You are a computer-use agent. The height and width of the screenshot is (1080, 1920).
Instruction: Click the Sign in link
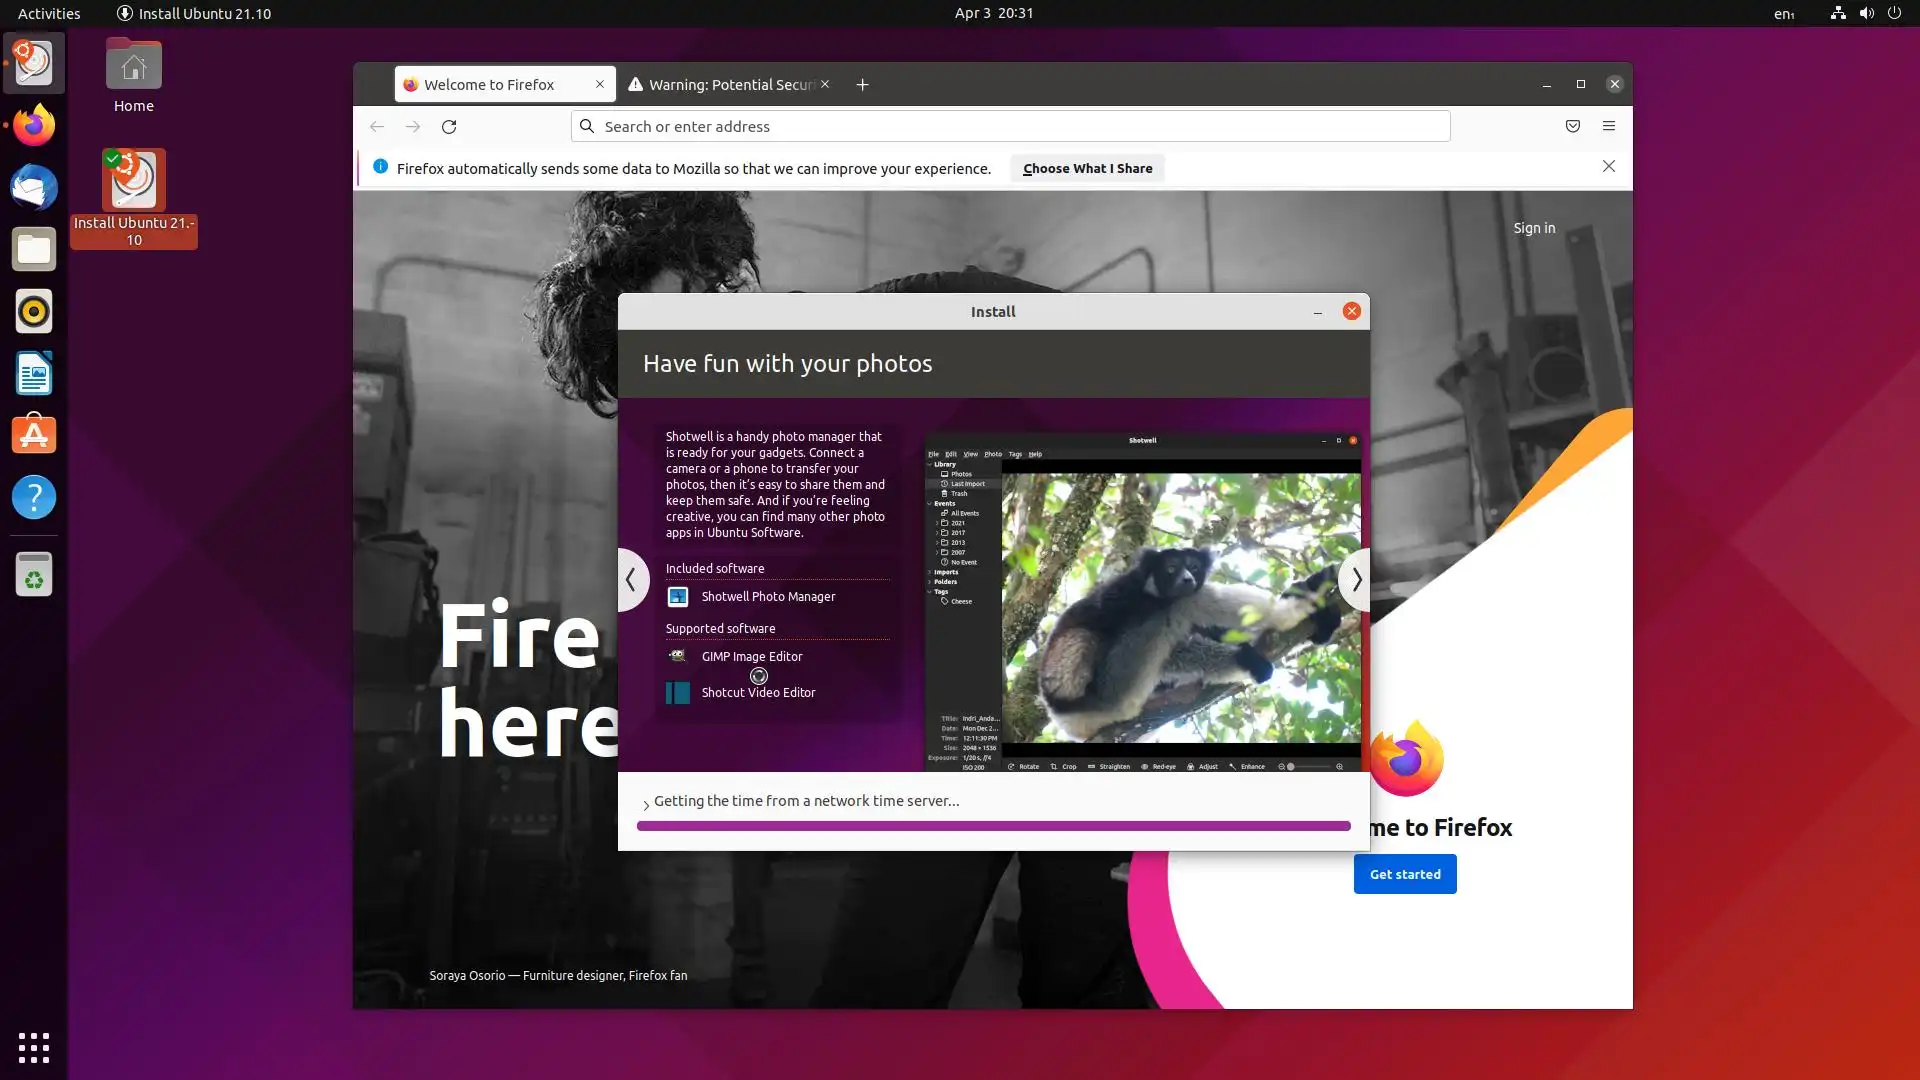pyautogui.click(x=1533, y=228)
